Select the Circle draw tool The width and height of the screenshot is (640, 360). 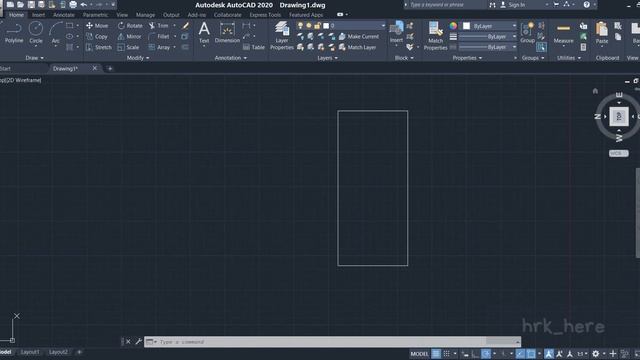[x=36, y=33]
